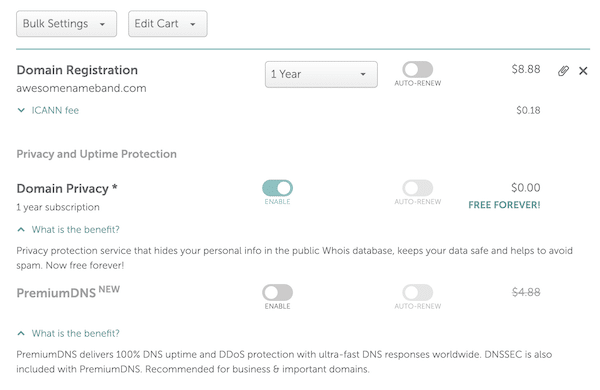Viewport: 600px width, 390px height.
Task: Toggle Auto-Renew for Domain Registration
Action: click(417, 70)
